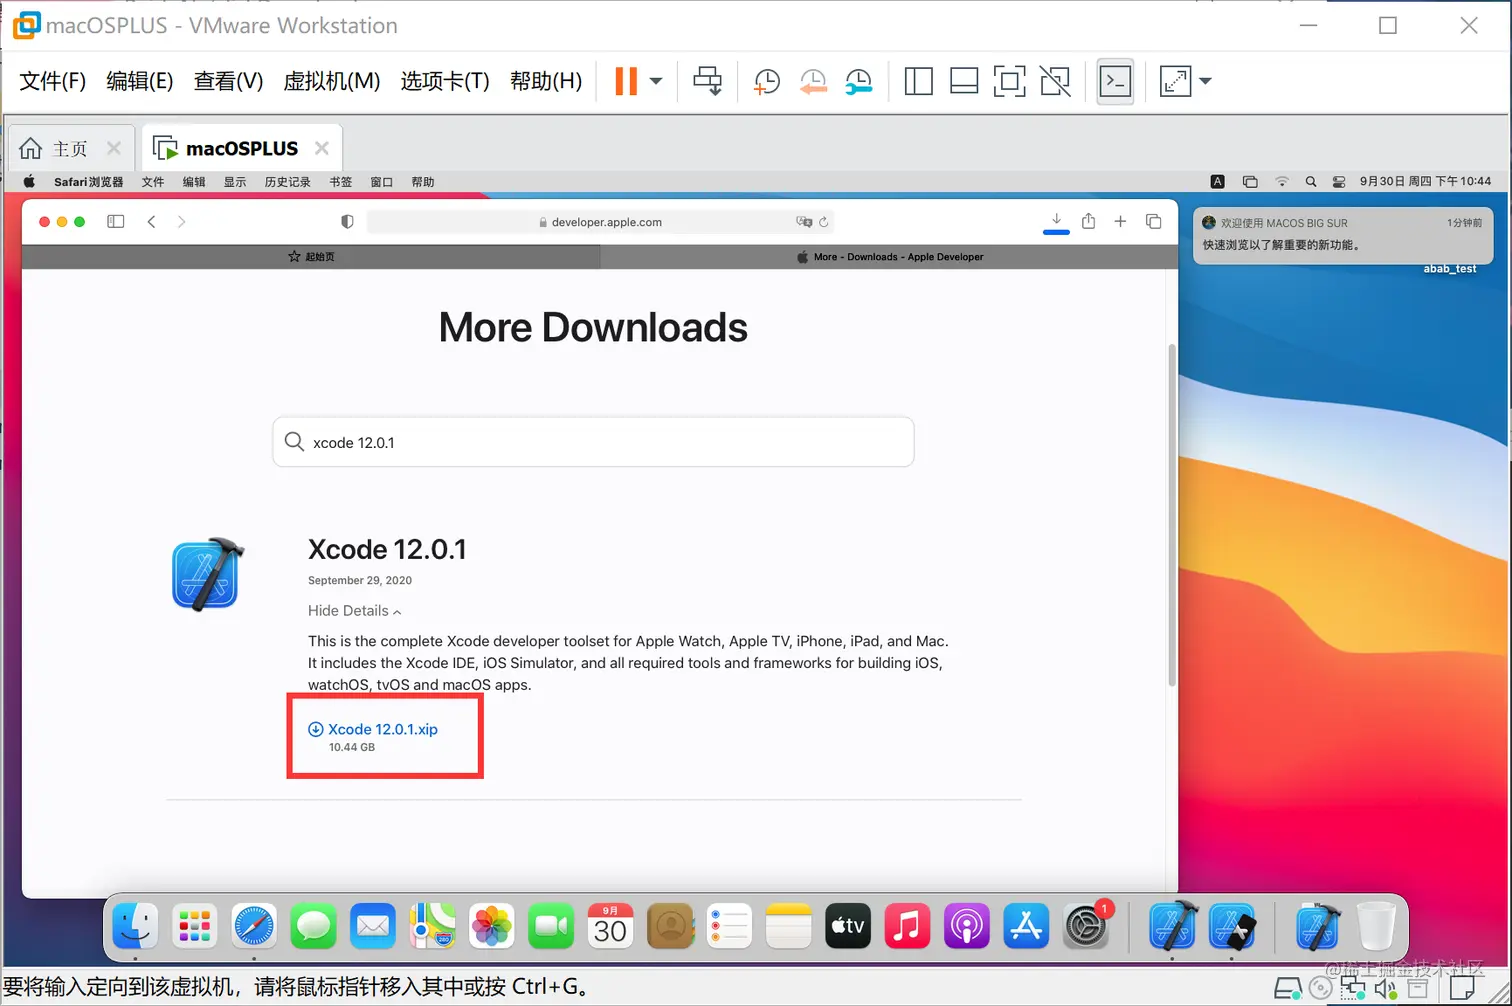Open the Safari privacy report shield

(x=347, y=222)
